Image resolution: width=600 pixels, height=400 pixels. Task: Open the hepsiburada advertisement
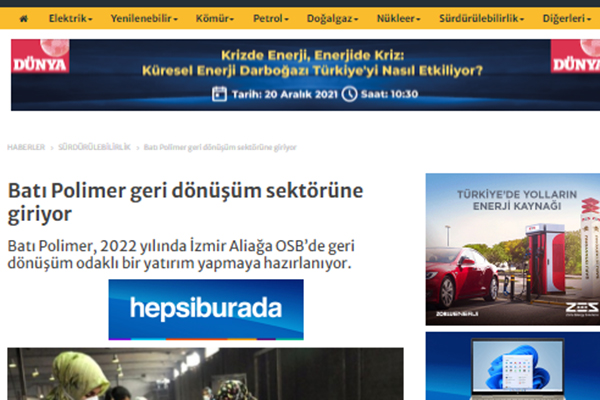(206, 309)
